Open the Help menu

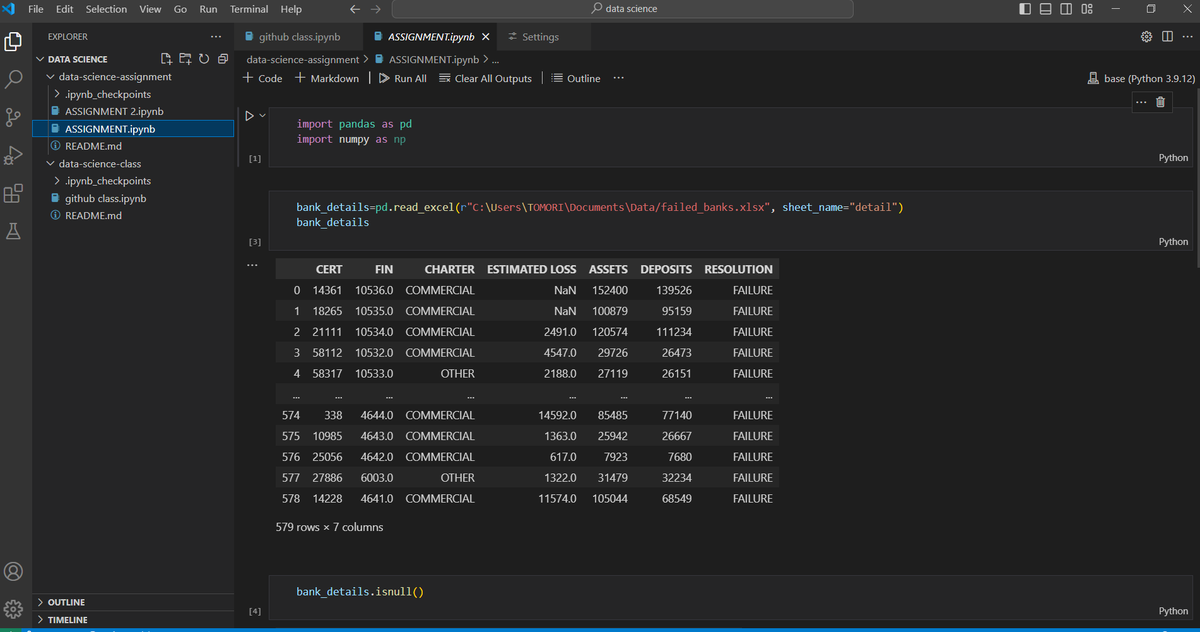[x=291, y=9]
